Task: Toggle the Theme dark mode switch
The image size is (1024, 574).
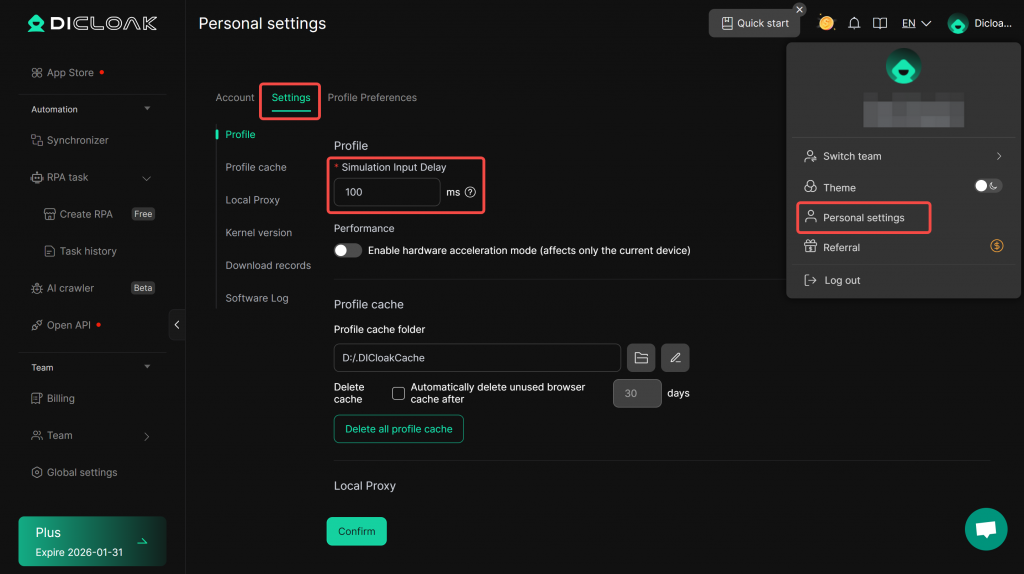Action: pyautogui.click(x=987, y=186)
